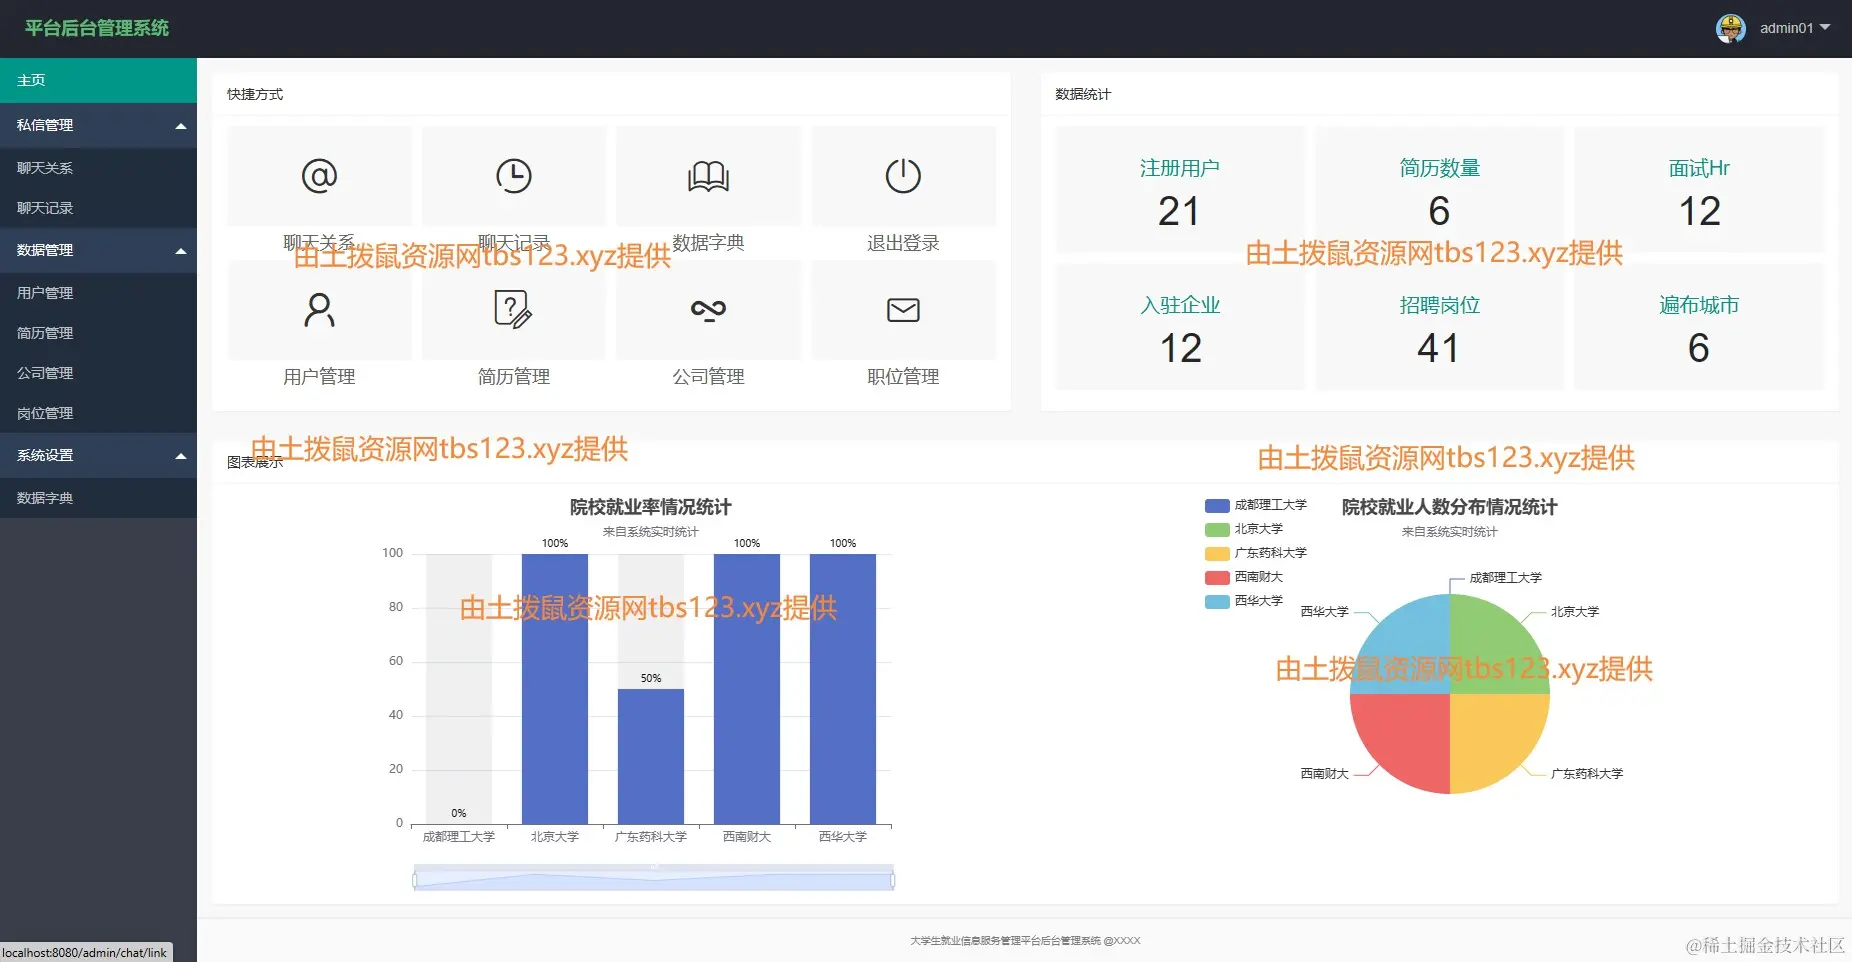Click the footer text 大学生就业信息服务管理平台
Image resolution: width=1852 pixels, height=962 pixels.
pos(1025,941)
